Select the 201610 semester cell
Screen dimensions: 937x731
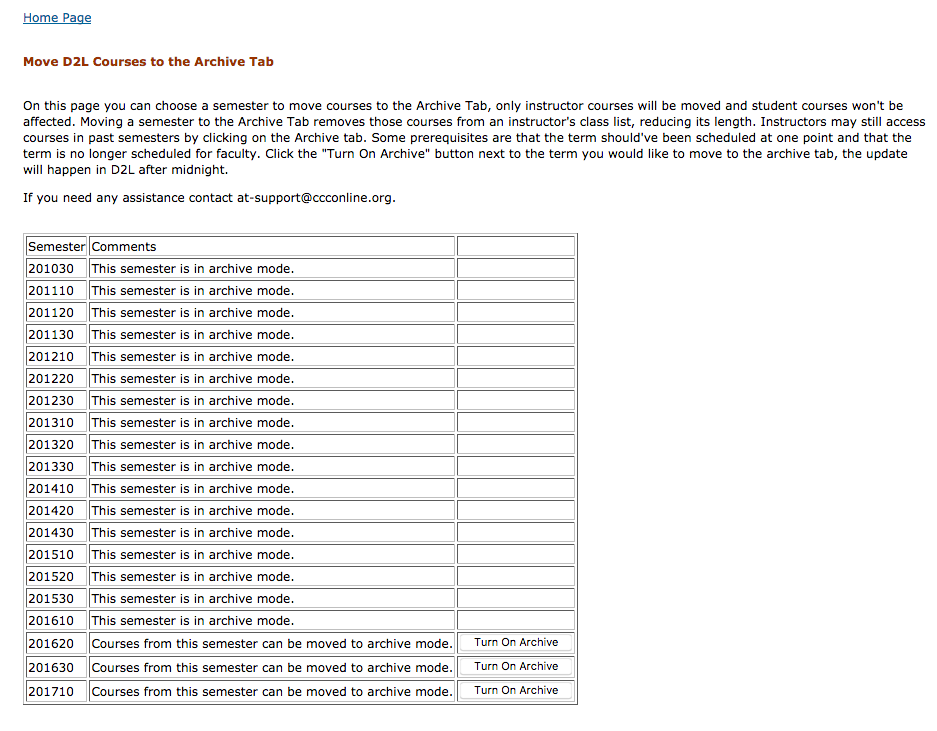pyautogui.click(x=51, y=621)
